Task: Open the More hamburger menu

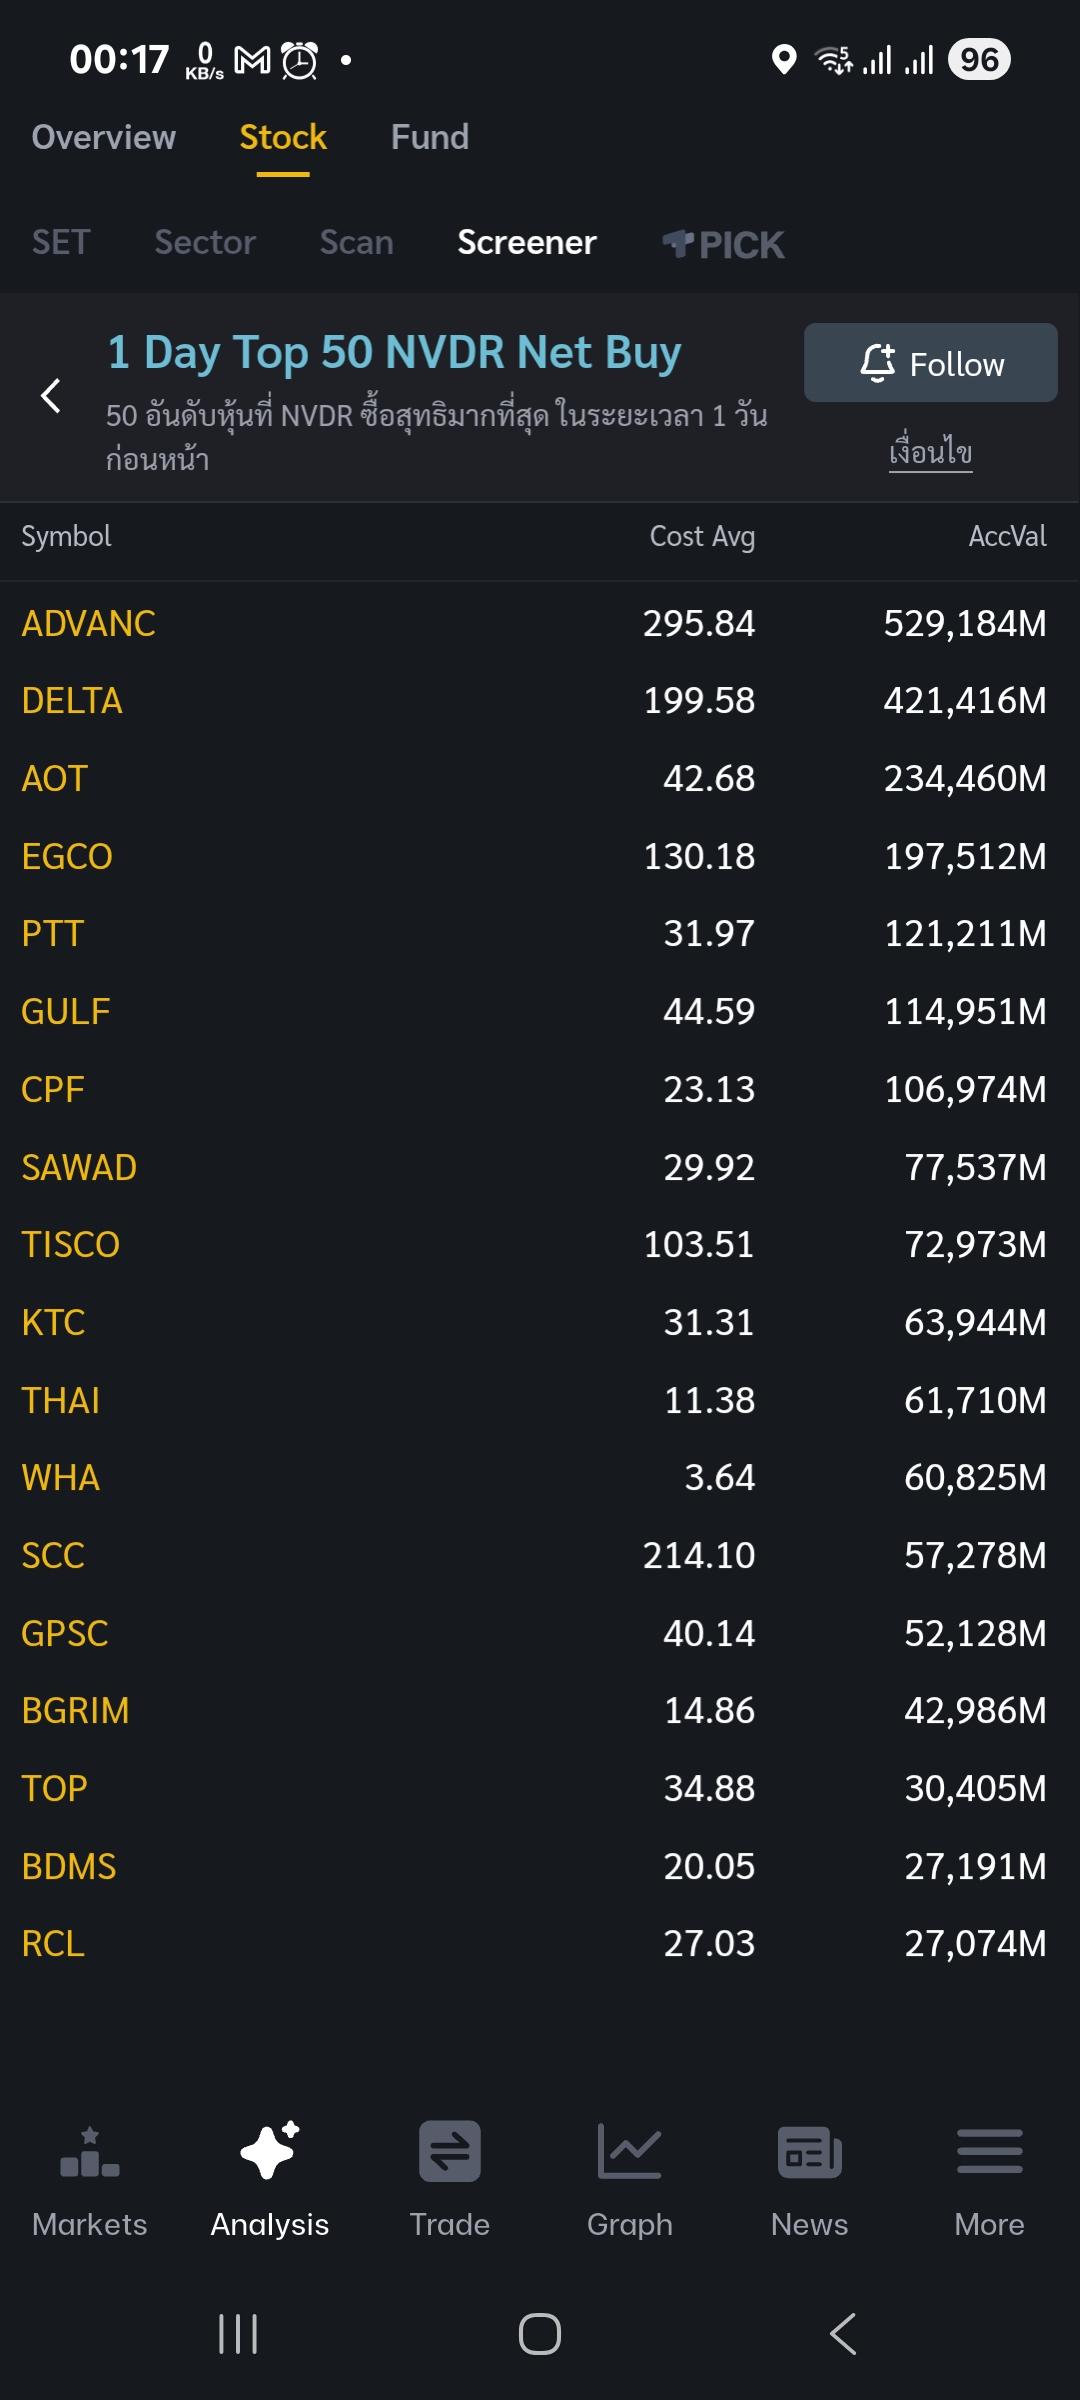Action: (x=989, y=2153)
